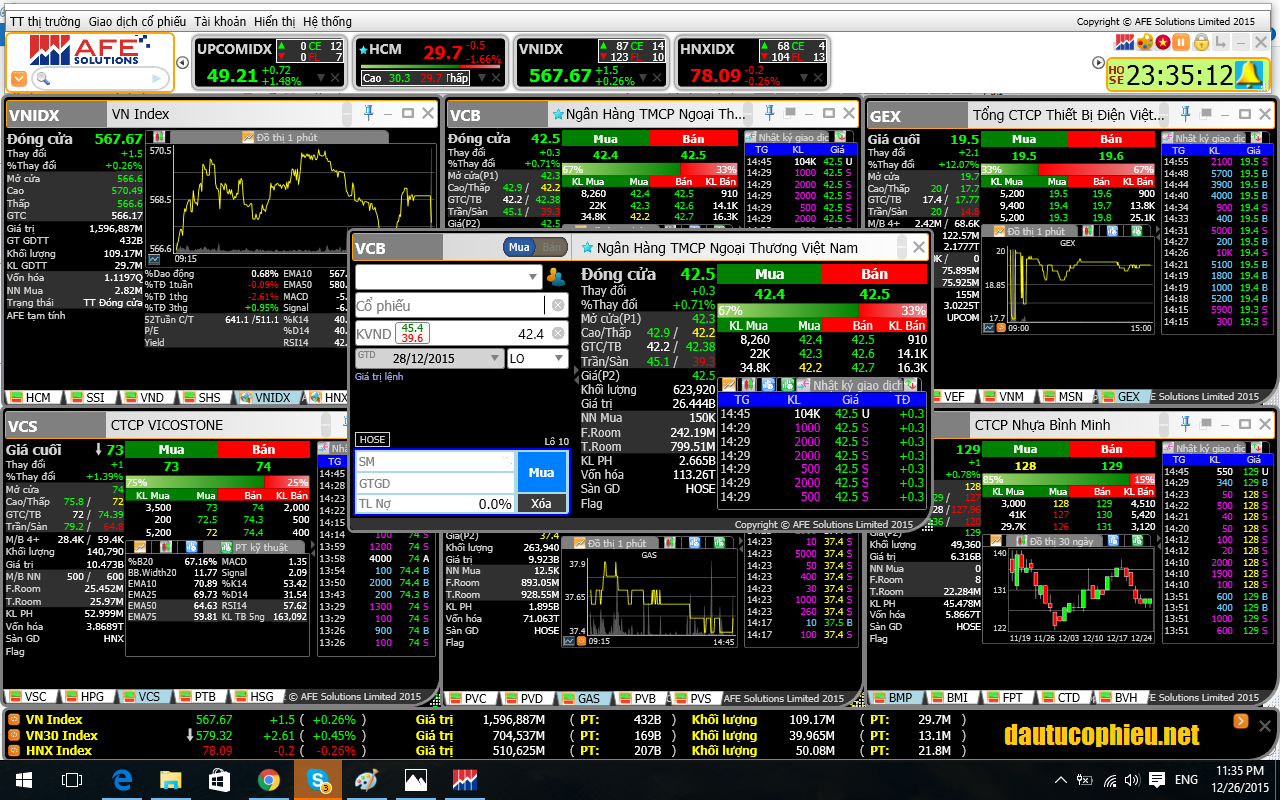The width and height of the screenshot is (1280, 800).
Task: Select the UPCOMIDX index ticker box
Action: pos(270,62)
